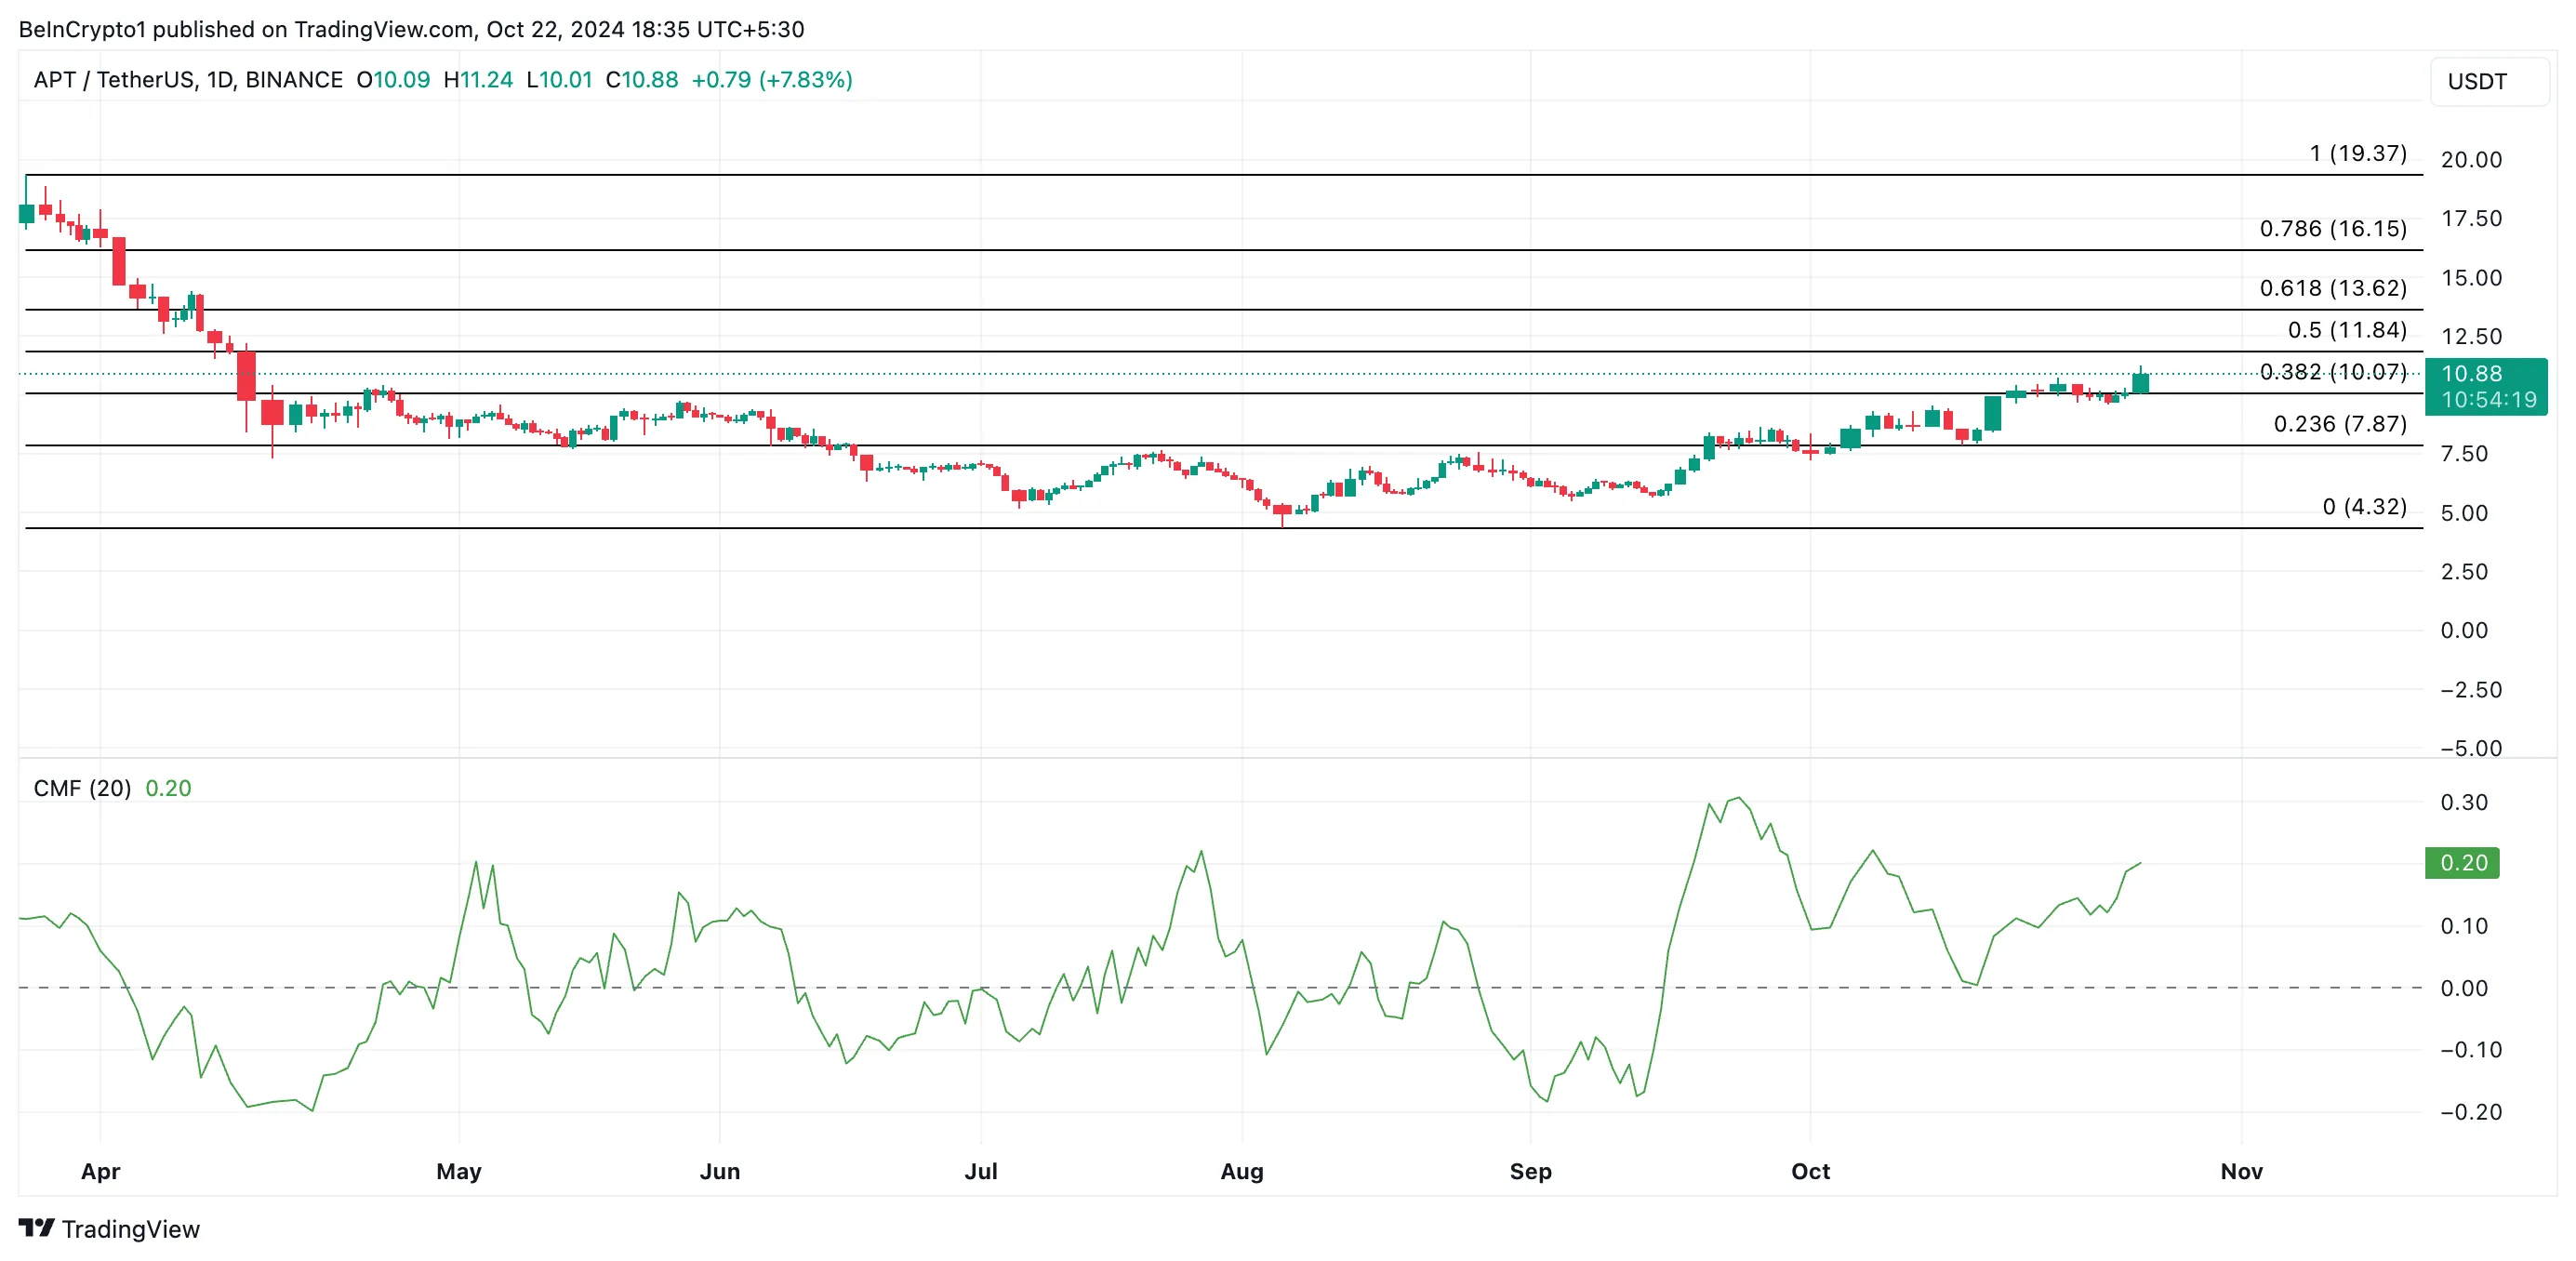The image size is (2576, 1261).
Task: Select the CMF (20) indicator label
Action: pyautogui.click(x=82, y=788)
